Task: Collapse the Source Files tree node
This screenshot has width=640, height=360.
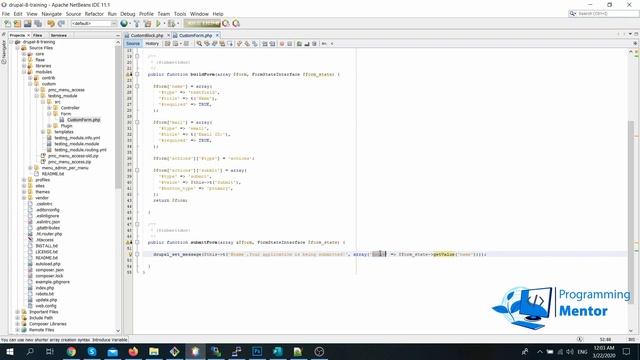Action: [18, 48]
